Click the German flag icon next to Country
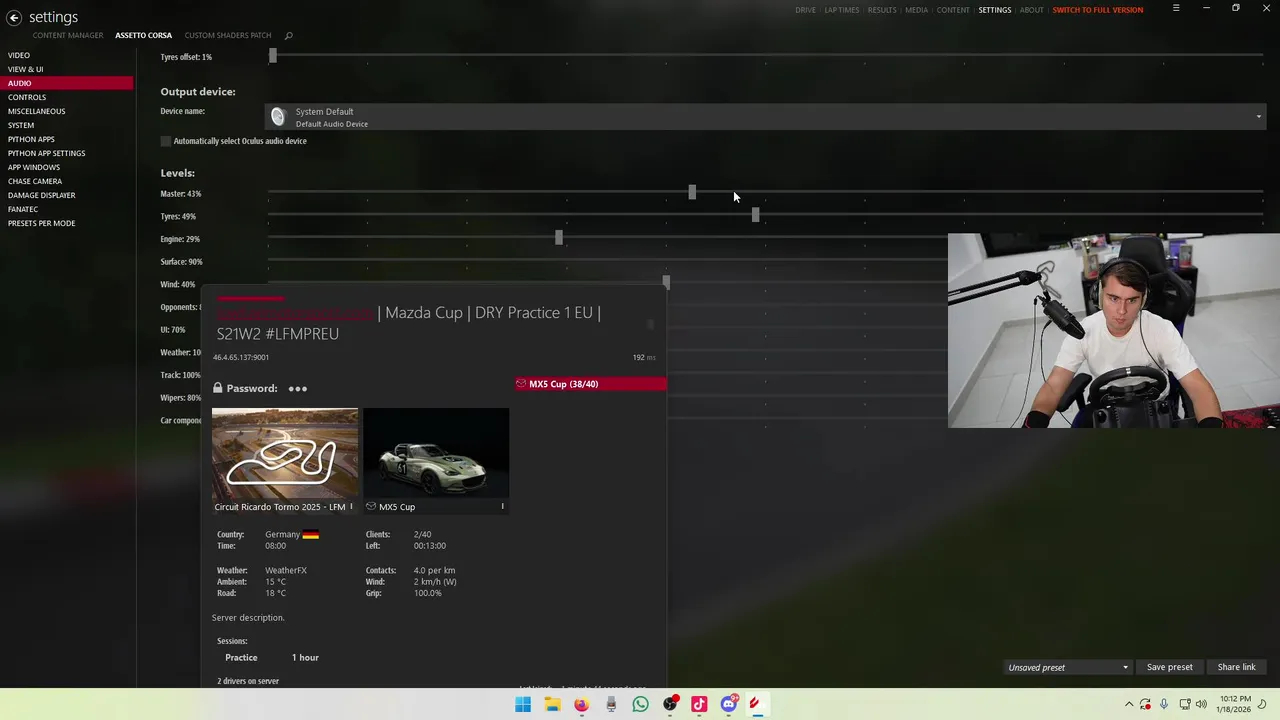Viewport: 1280px width, 720px height. pos(311,535)
